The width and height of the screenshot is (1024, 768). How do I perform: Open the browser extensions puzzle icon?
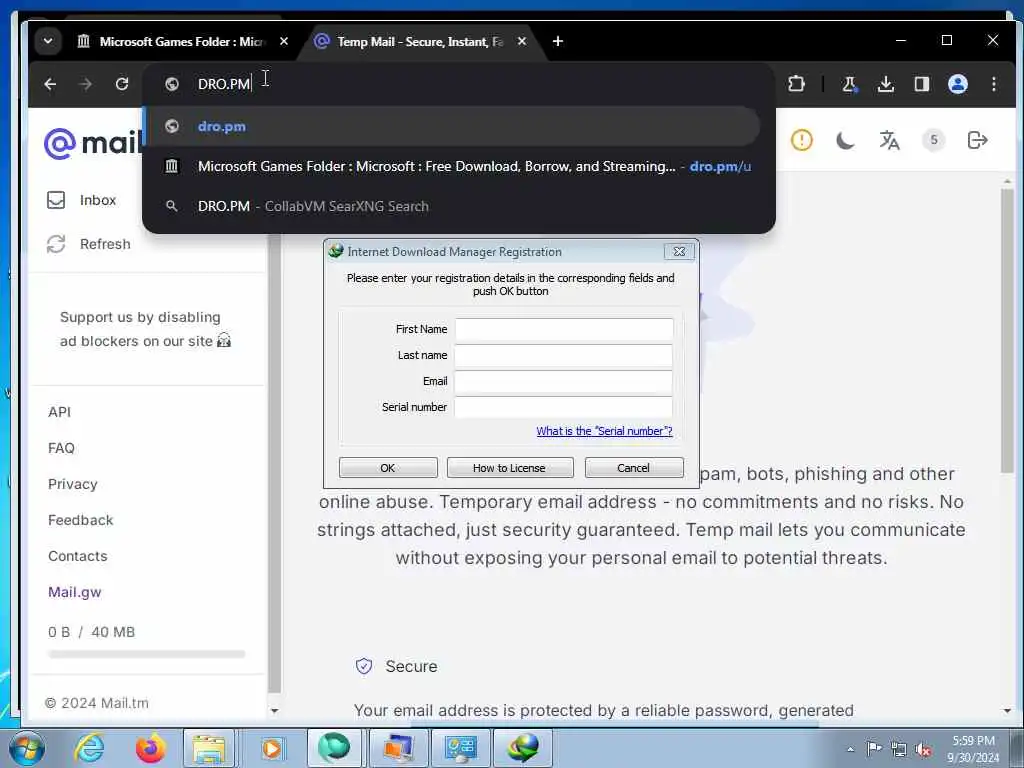point(796,84)
